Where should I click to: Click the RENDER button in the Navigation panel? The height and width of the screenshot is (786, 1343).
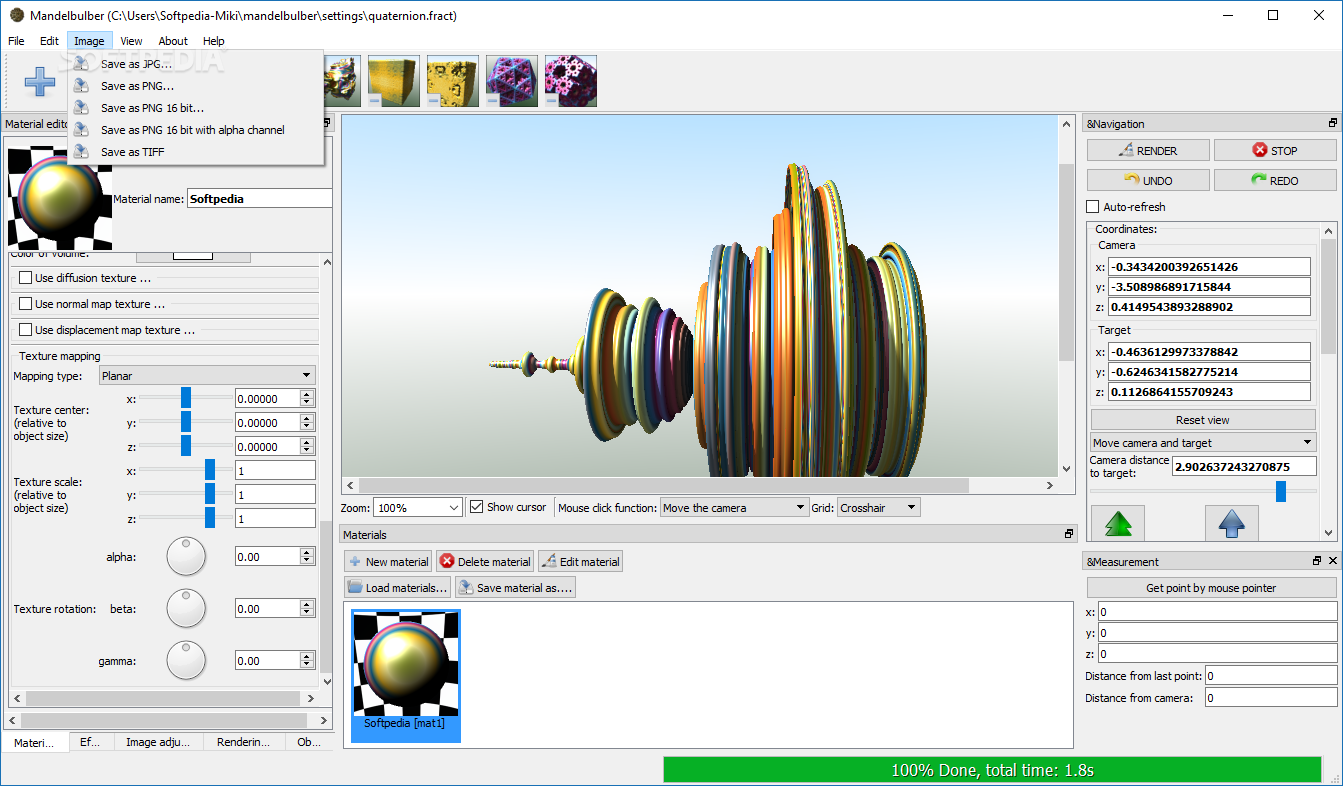pos(1148,150)
